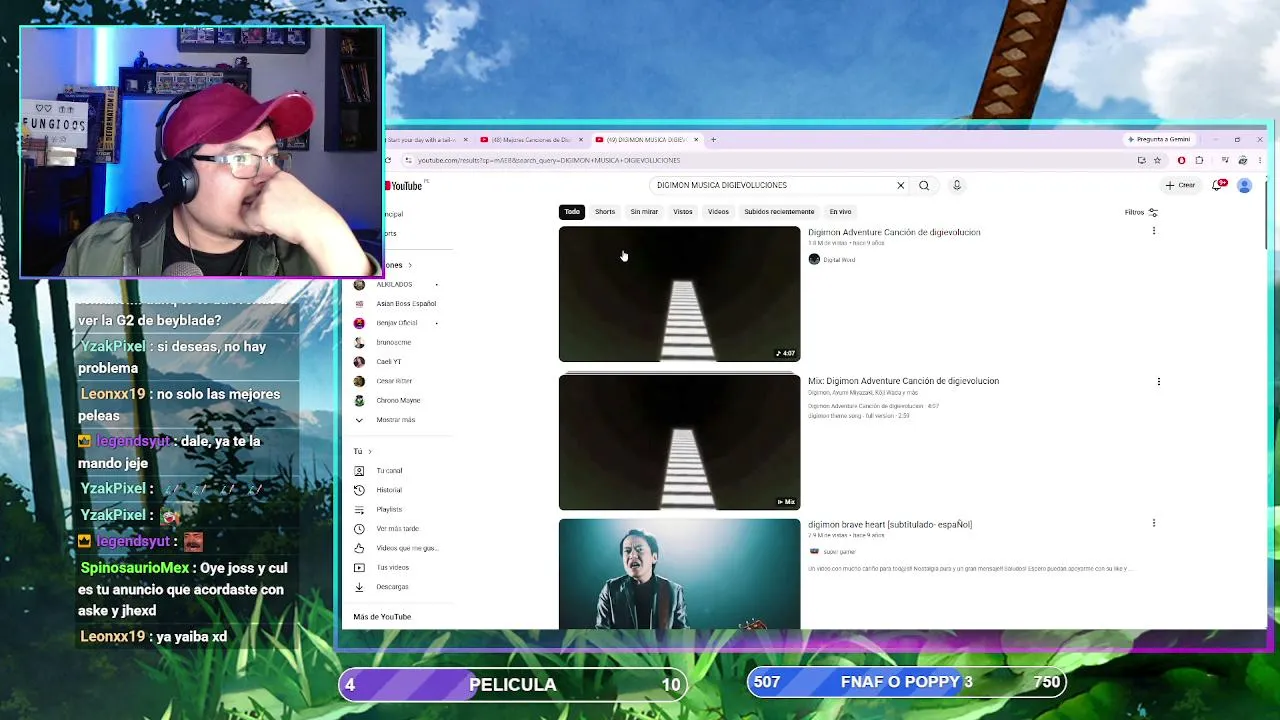Select the Videos filter chip
The height and width of the screenshot is (720, 1280).
(718, 212)
